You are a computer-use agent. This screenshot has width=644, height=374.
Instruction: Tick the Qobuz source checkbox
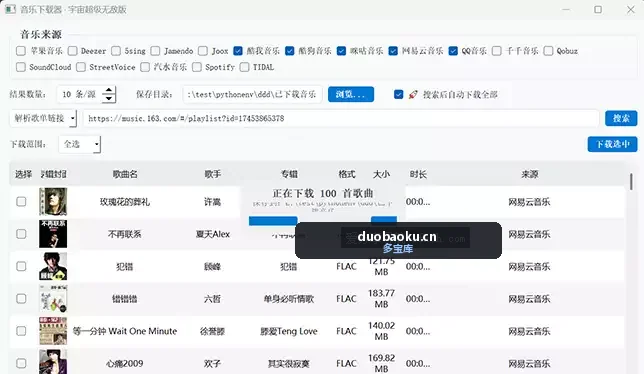pos(548,51)
